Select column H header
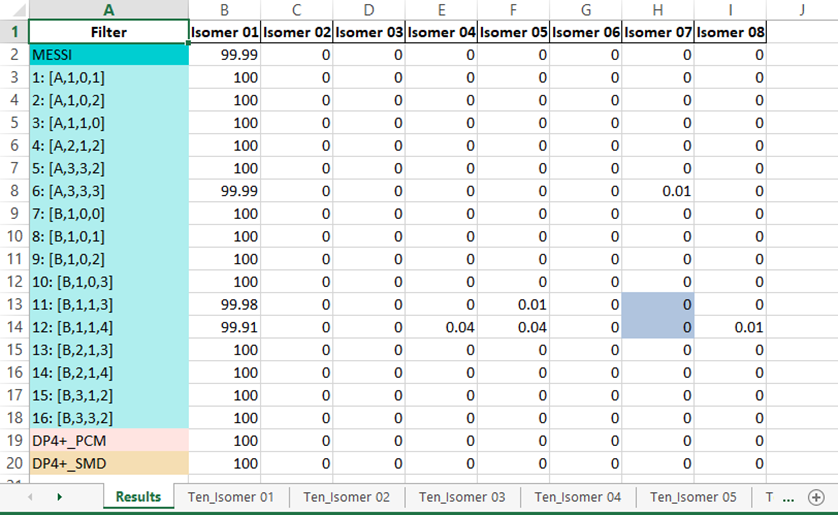The width and height of the screenshot is (838, 515). point(658,10)
